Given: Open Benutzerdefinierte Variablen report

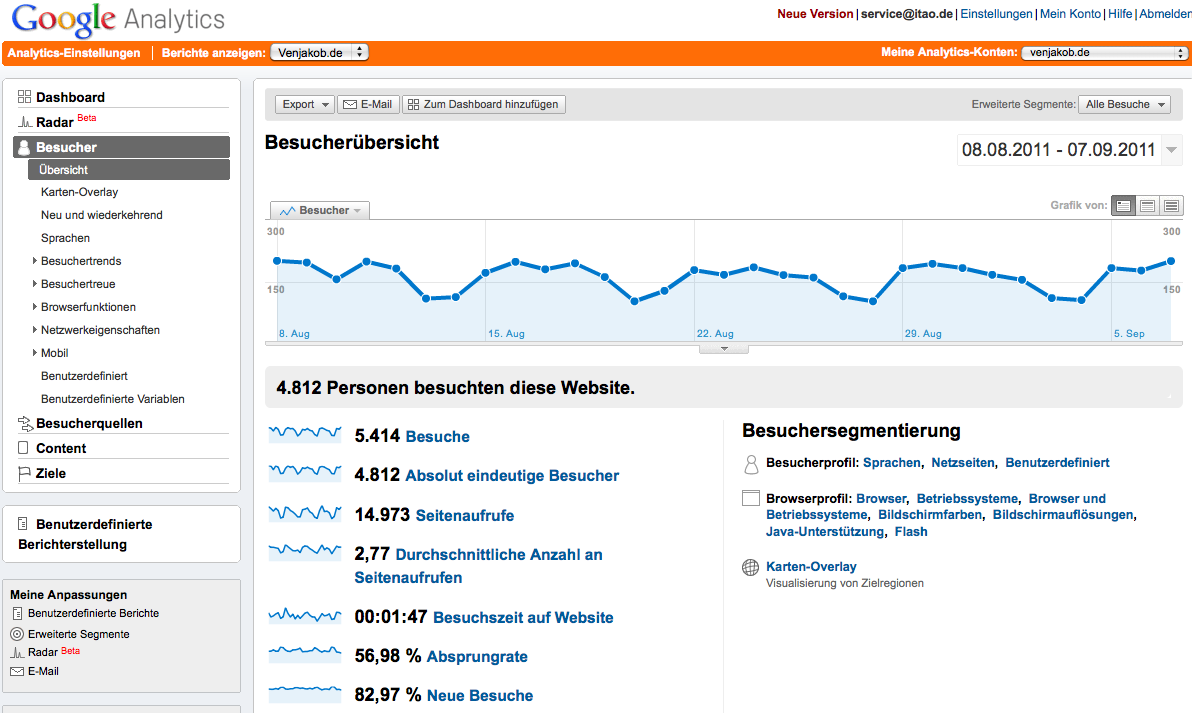Looking at the screenshot, I should (x=113, y=398).
